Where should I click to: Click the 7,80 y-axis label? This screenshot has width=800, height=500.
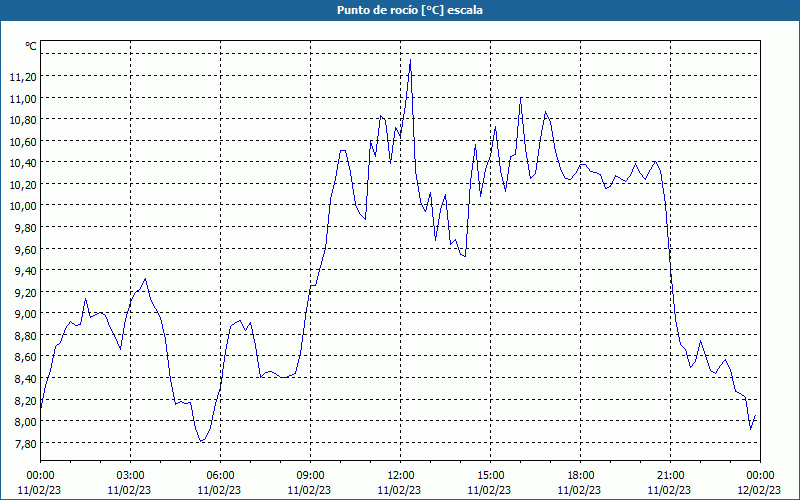click(x=26, y=443)
